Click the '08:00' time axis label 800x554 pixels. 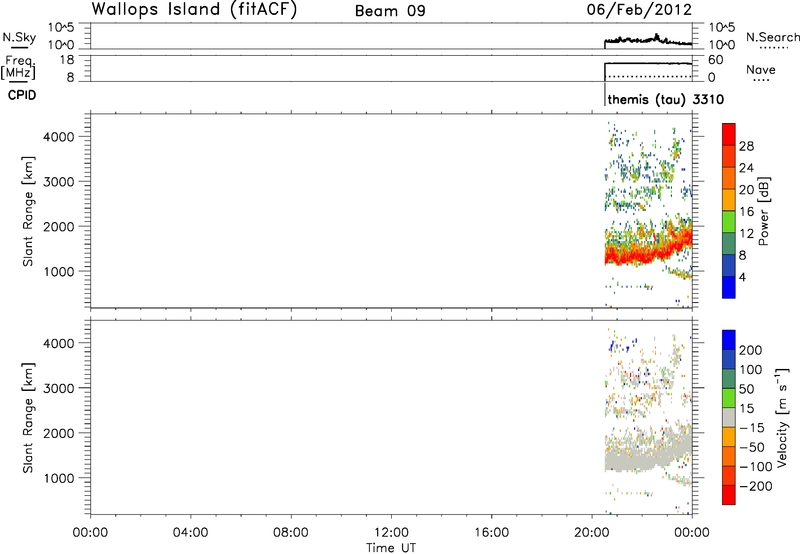click(x=291, y=533)
